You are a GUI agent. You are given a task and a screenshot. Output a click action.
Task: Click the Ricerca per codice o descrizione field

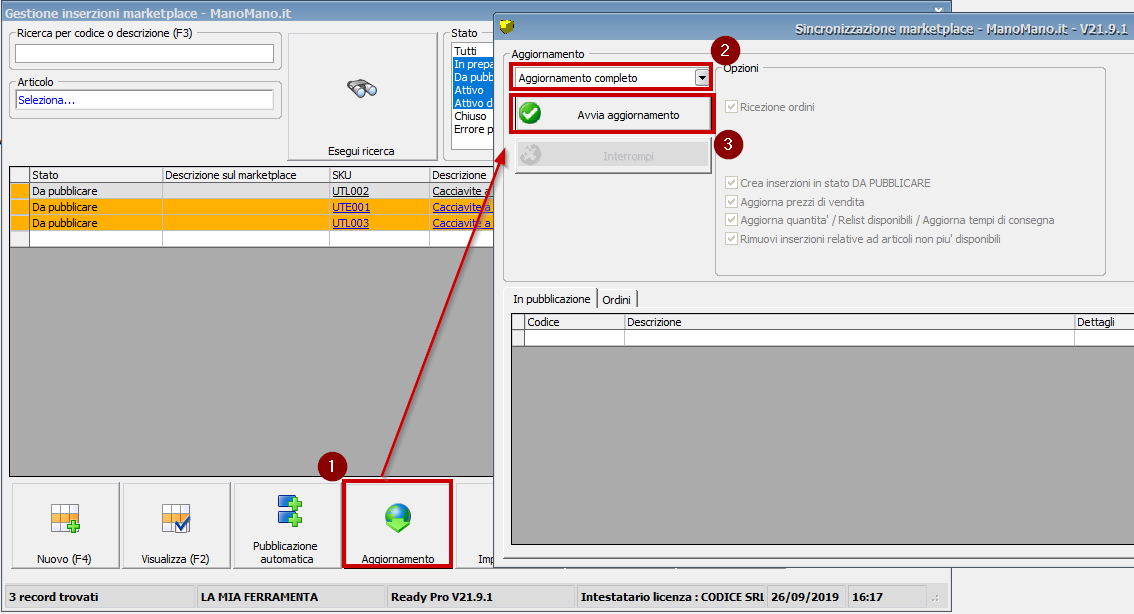[x=145, y=54]
